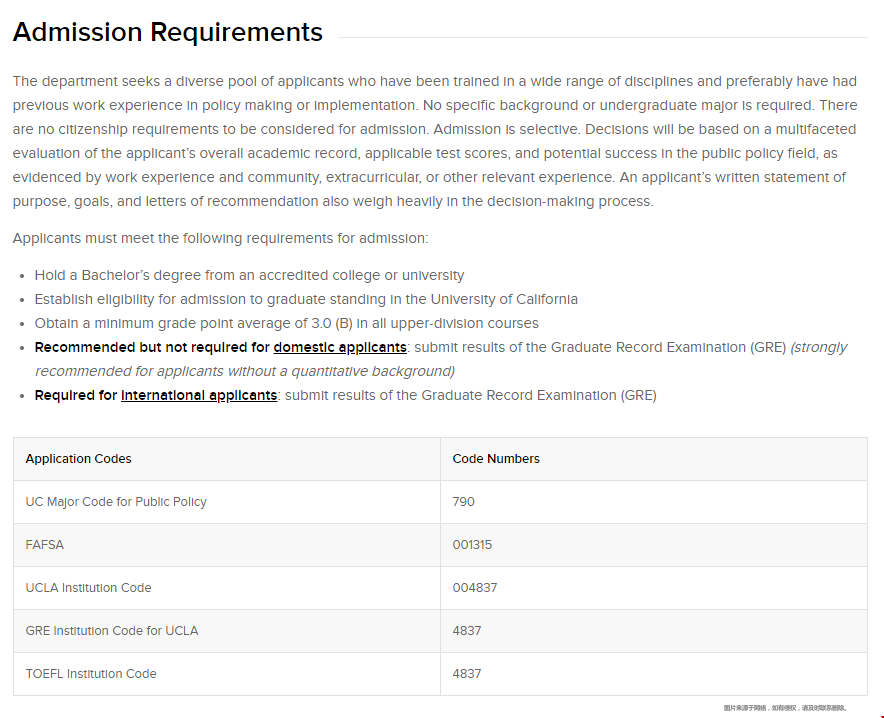Select the UC Major Code for Public Policy cell
This screenshot has height=718, width=884.
pos(116,502)
